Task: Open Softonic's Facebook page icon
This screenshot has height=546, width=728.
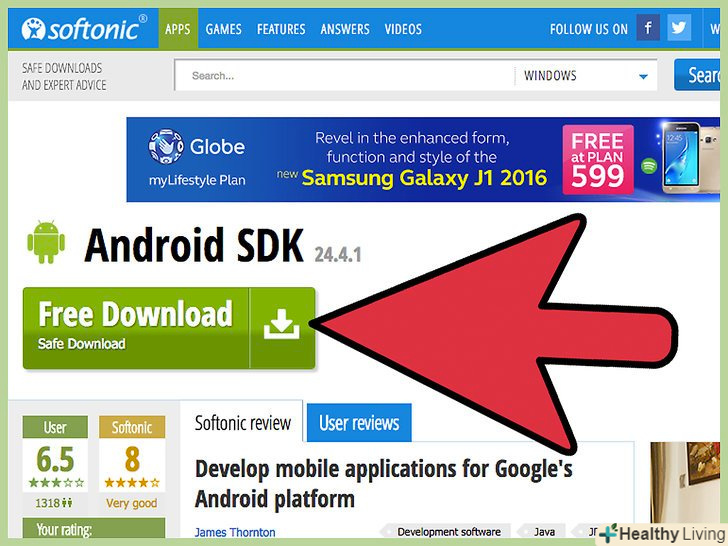Action: pyautogui.click(x=648, y=28)
